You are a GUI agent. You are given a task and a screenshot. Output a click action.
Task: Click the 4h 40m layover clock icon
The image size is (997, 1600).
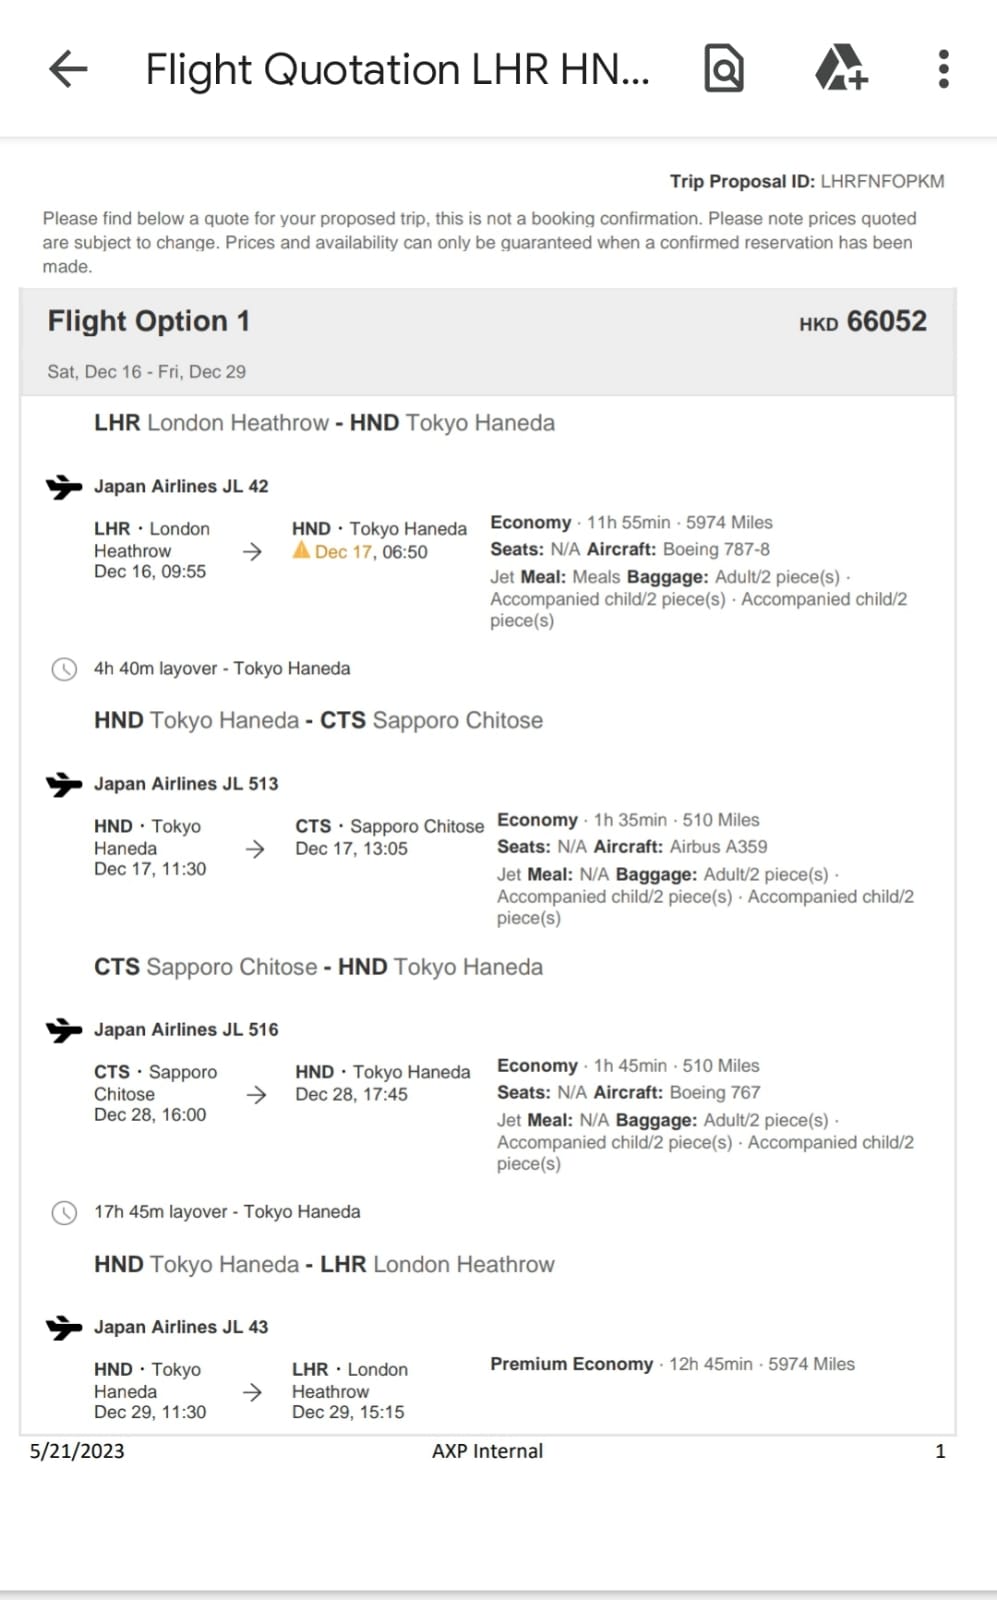point(64,669)
